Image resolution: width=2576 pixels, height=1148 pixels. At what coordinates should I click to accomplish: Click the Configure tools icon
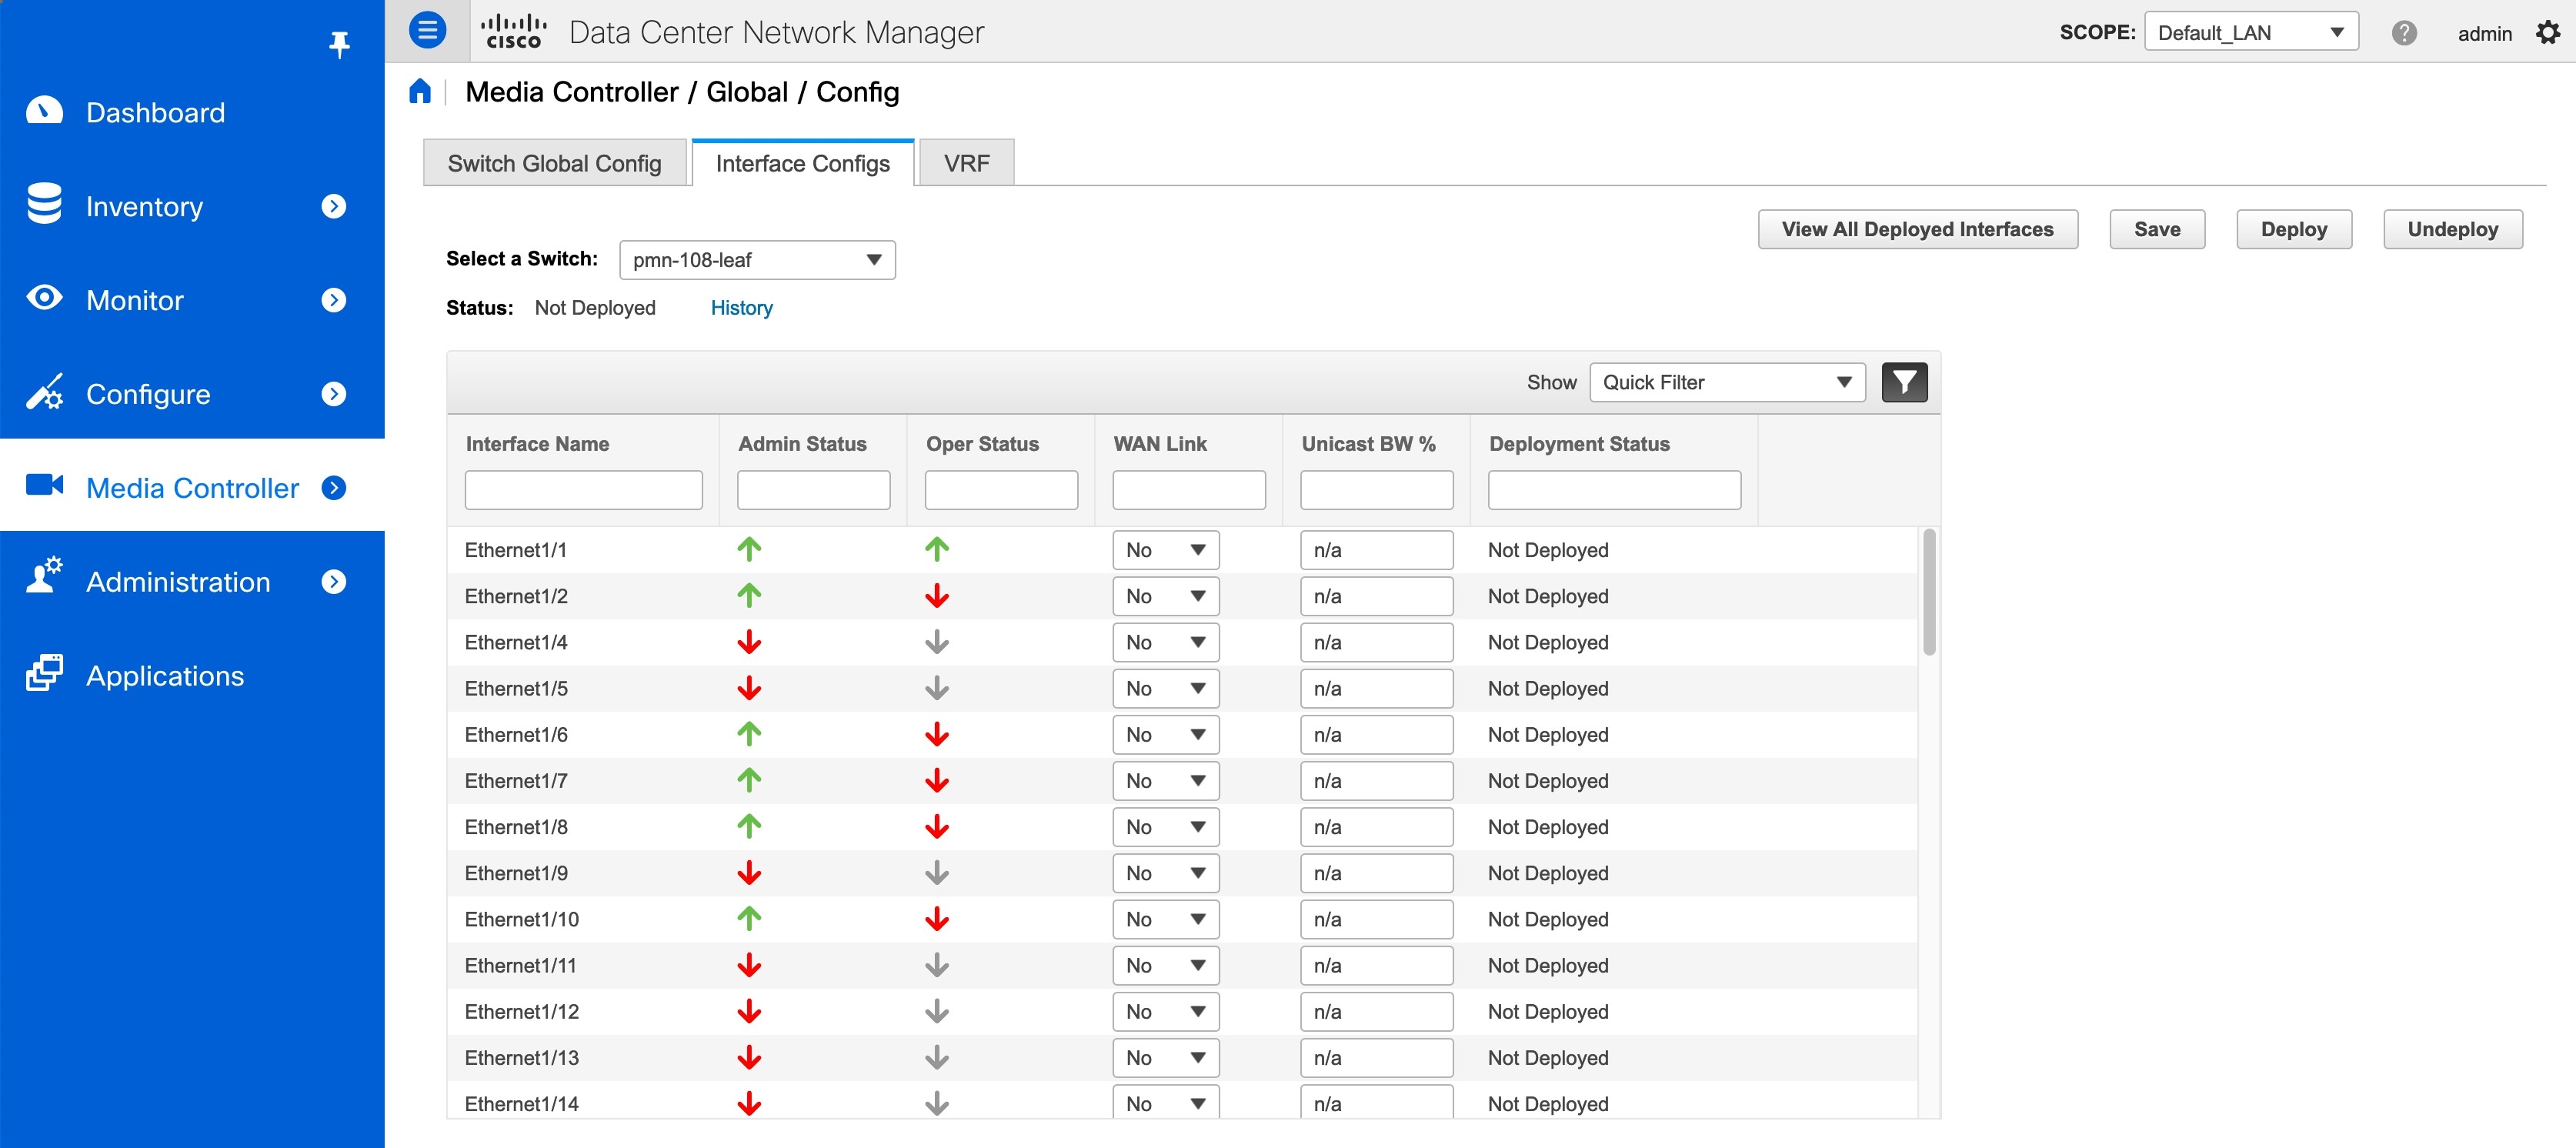[x=44, y=392]
